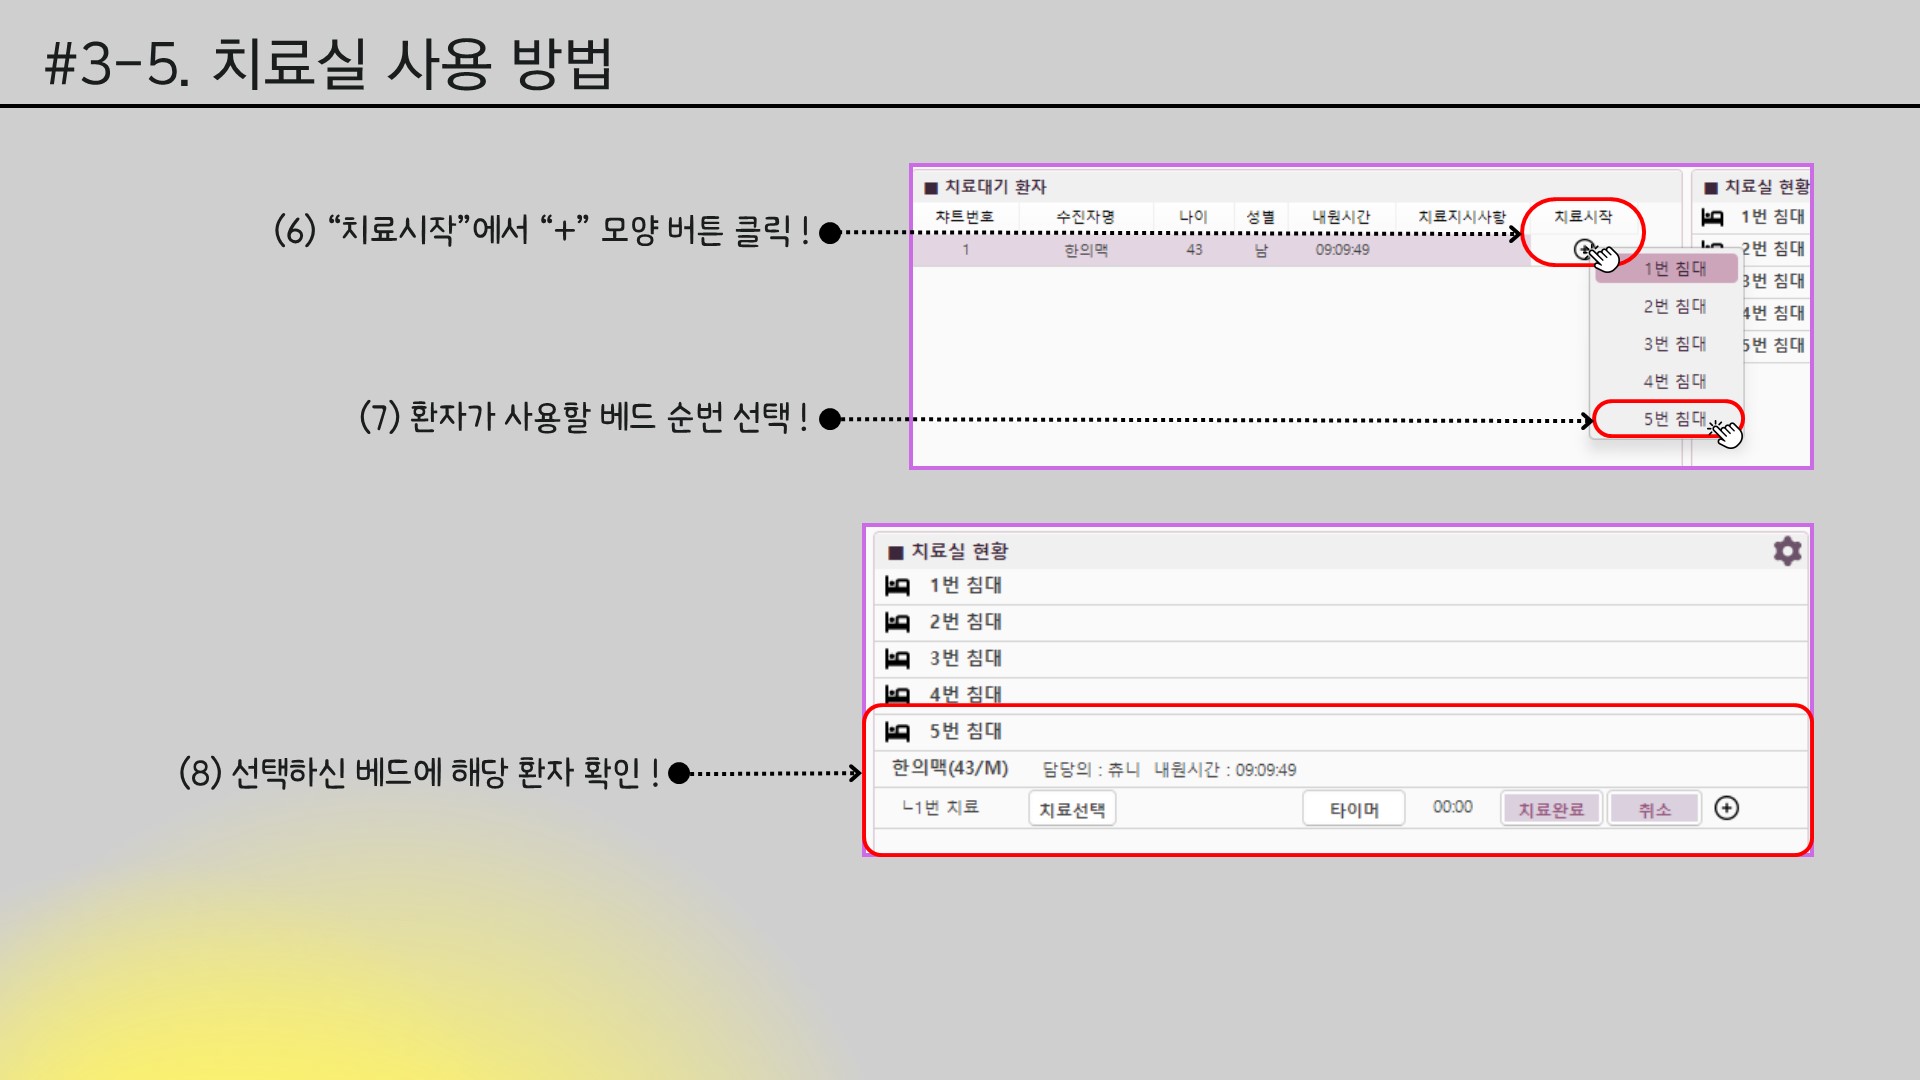Select the patient row 한의맥 in waiting list
1920x1080 pixels.
click(x=1086, y=250)
